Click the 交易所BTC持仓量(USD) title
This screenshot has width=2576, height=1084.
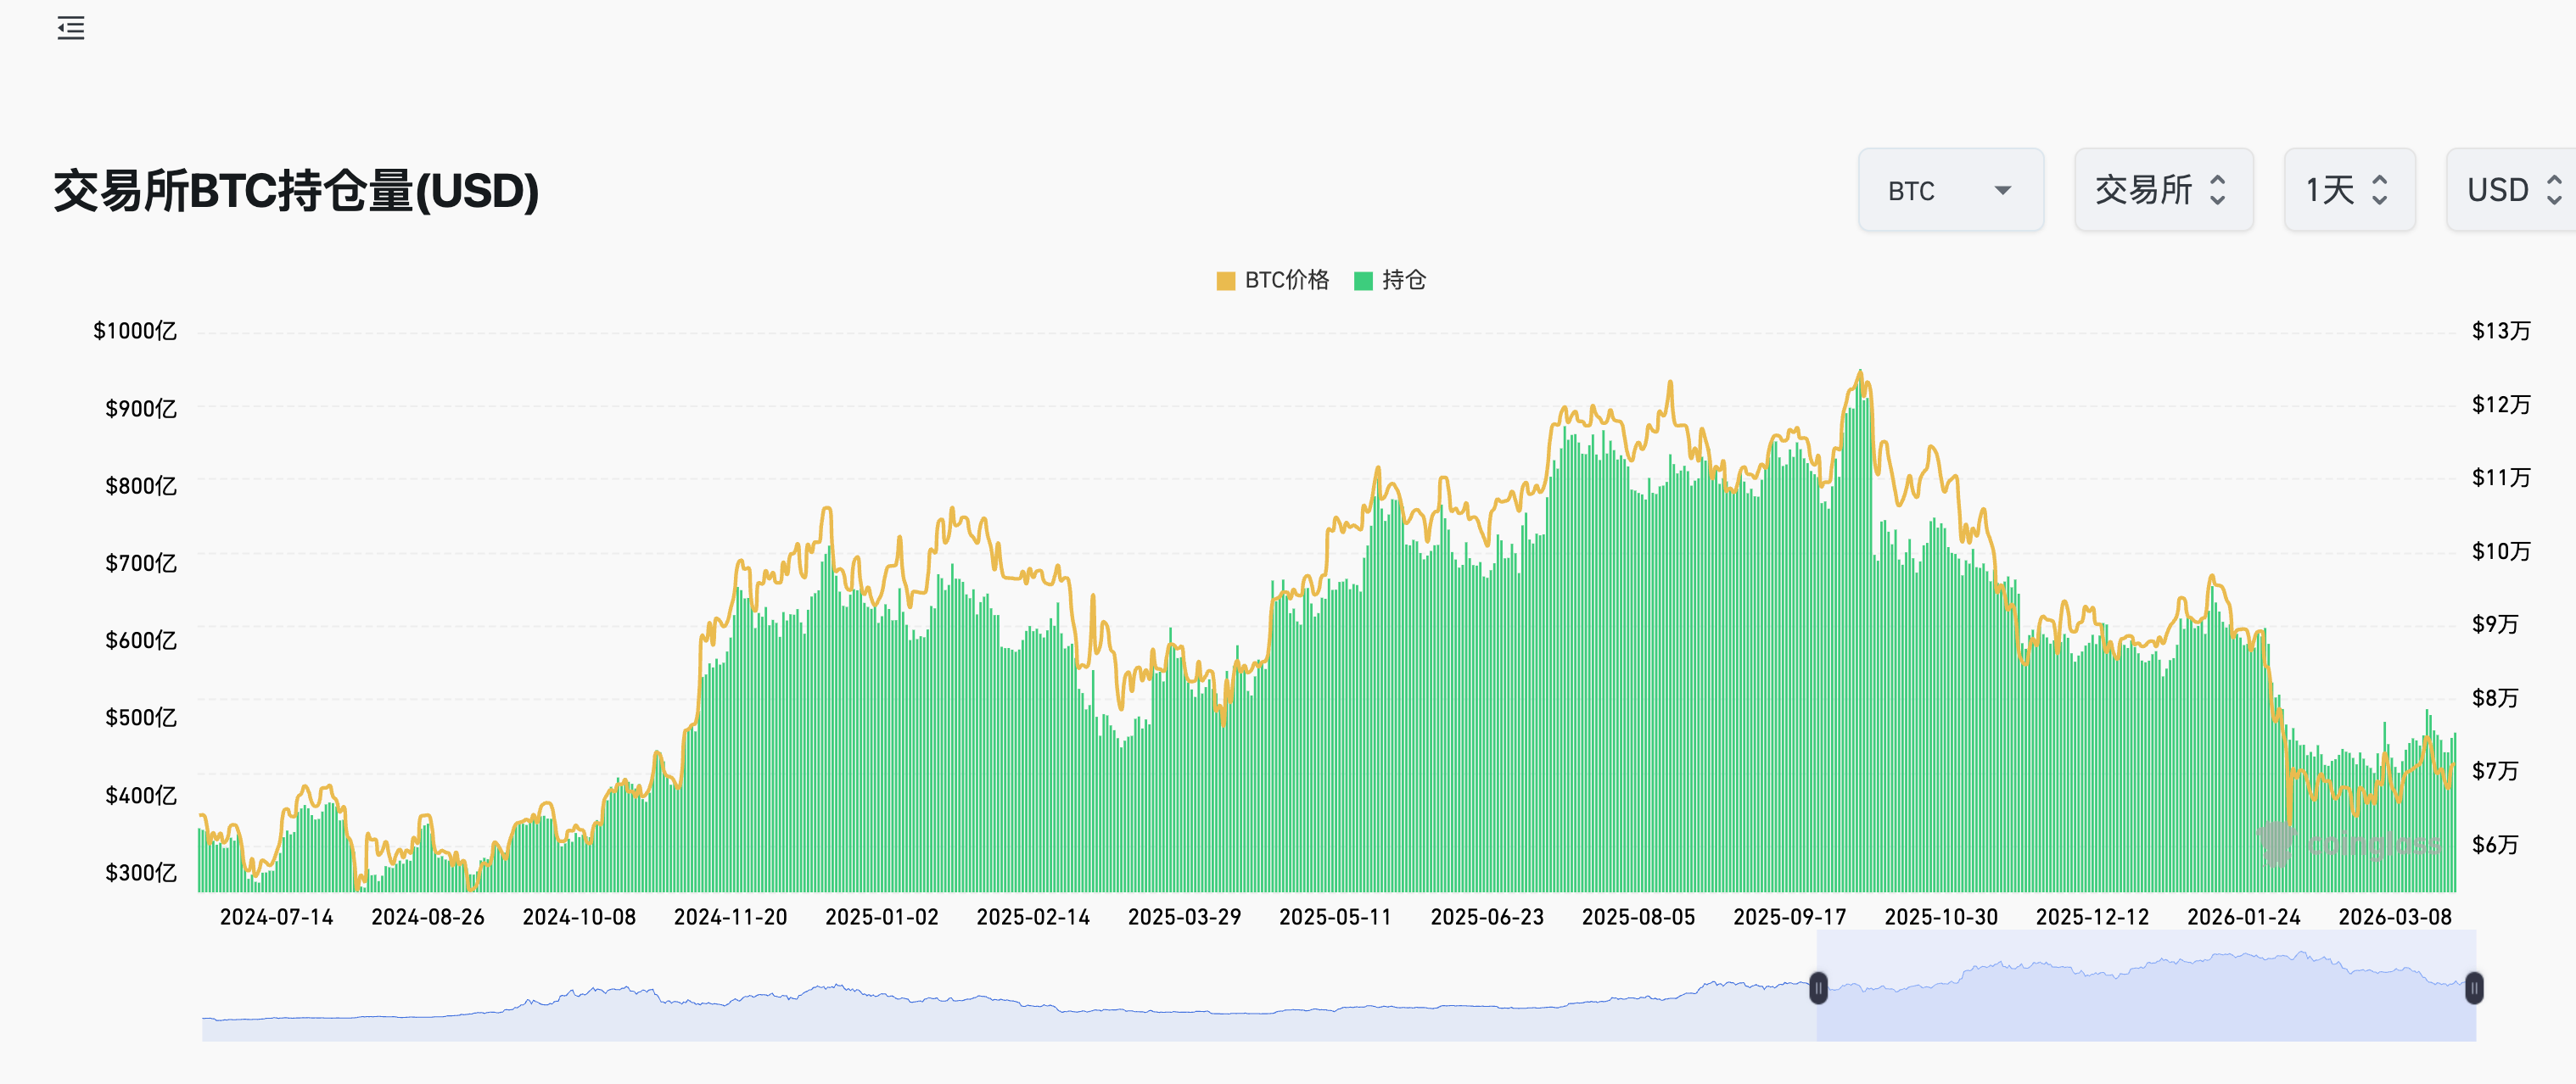296,190
